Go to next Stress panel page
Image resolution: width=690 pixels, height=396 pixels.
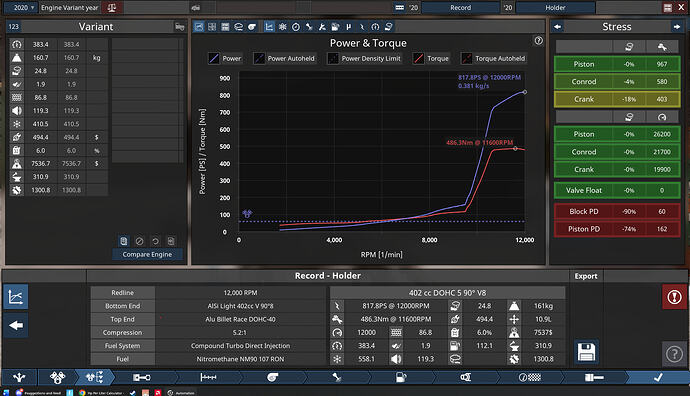[x=676, y=27]
